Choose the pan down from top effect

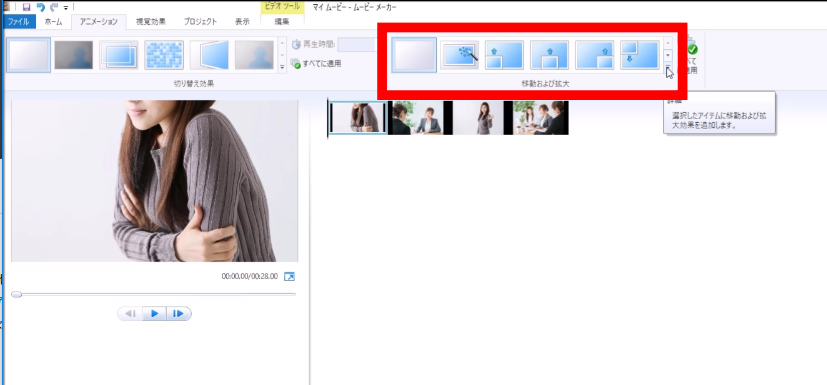pyautogui.click(x=640, y=55)
